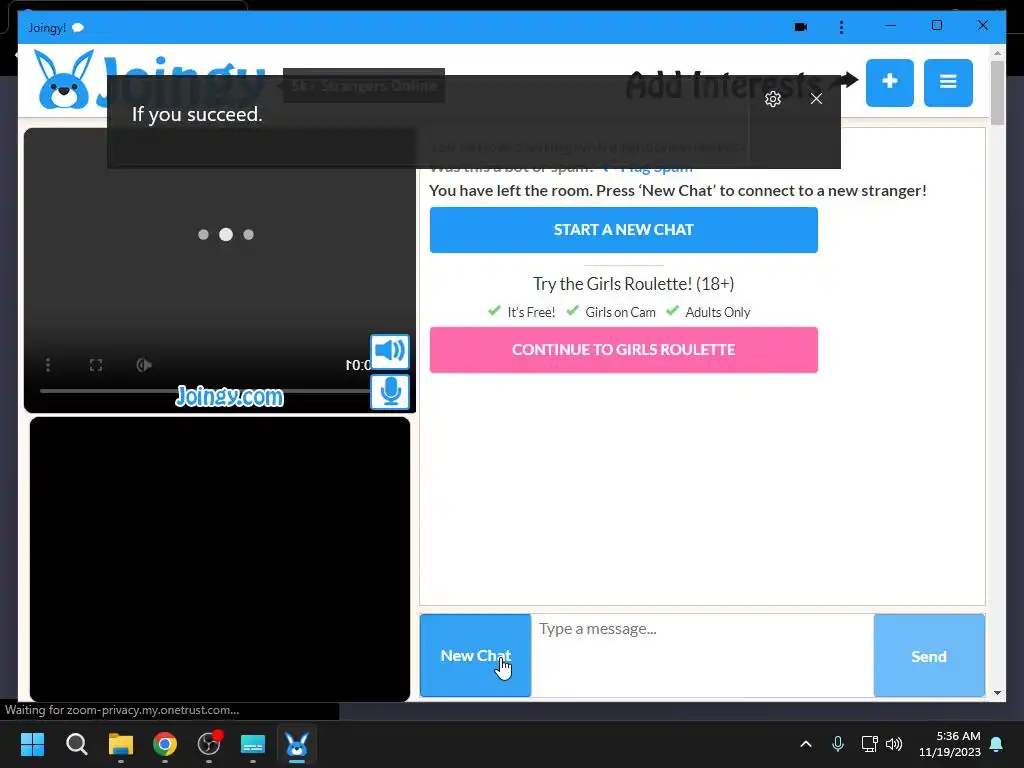The image size is (1024, 768).
Task: Click the 'Girls on Cam' label
Action: (x=620, y=312)
